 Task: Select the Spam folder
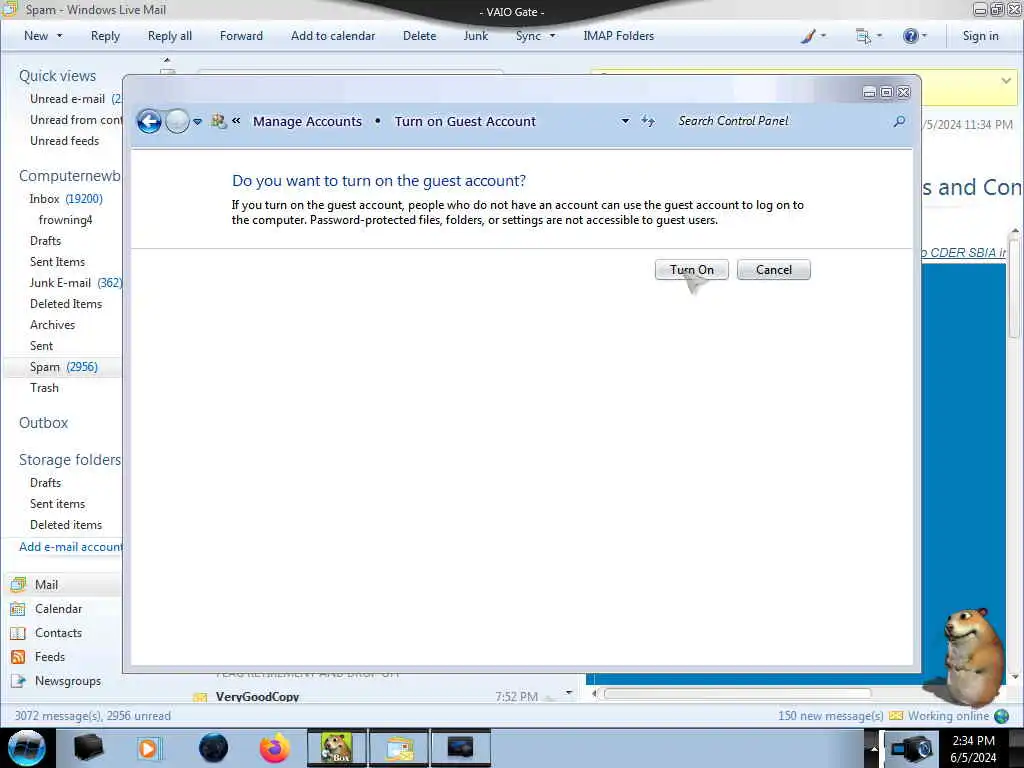63,367
